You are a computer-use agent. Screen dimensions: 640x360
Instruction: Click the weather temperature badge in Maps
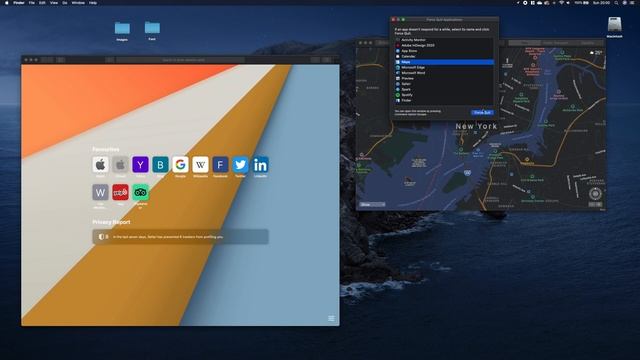[596, 53]
